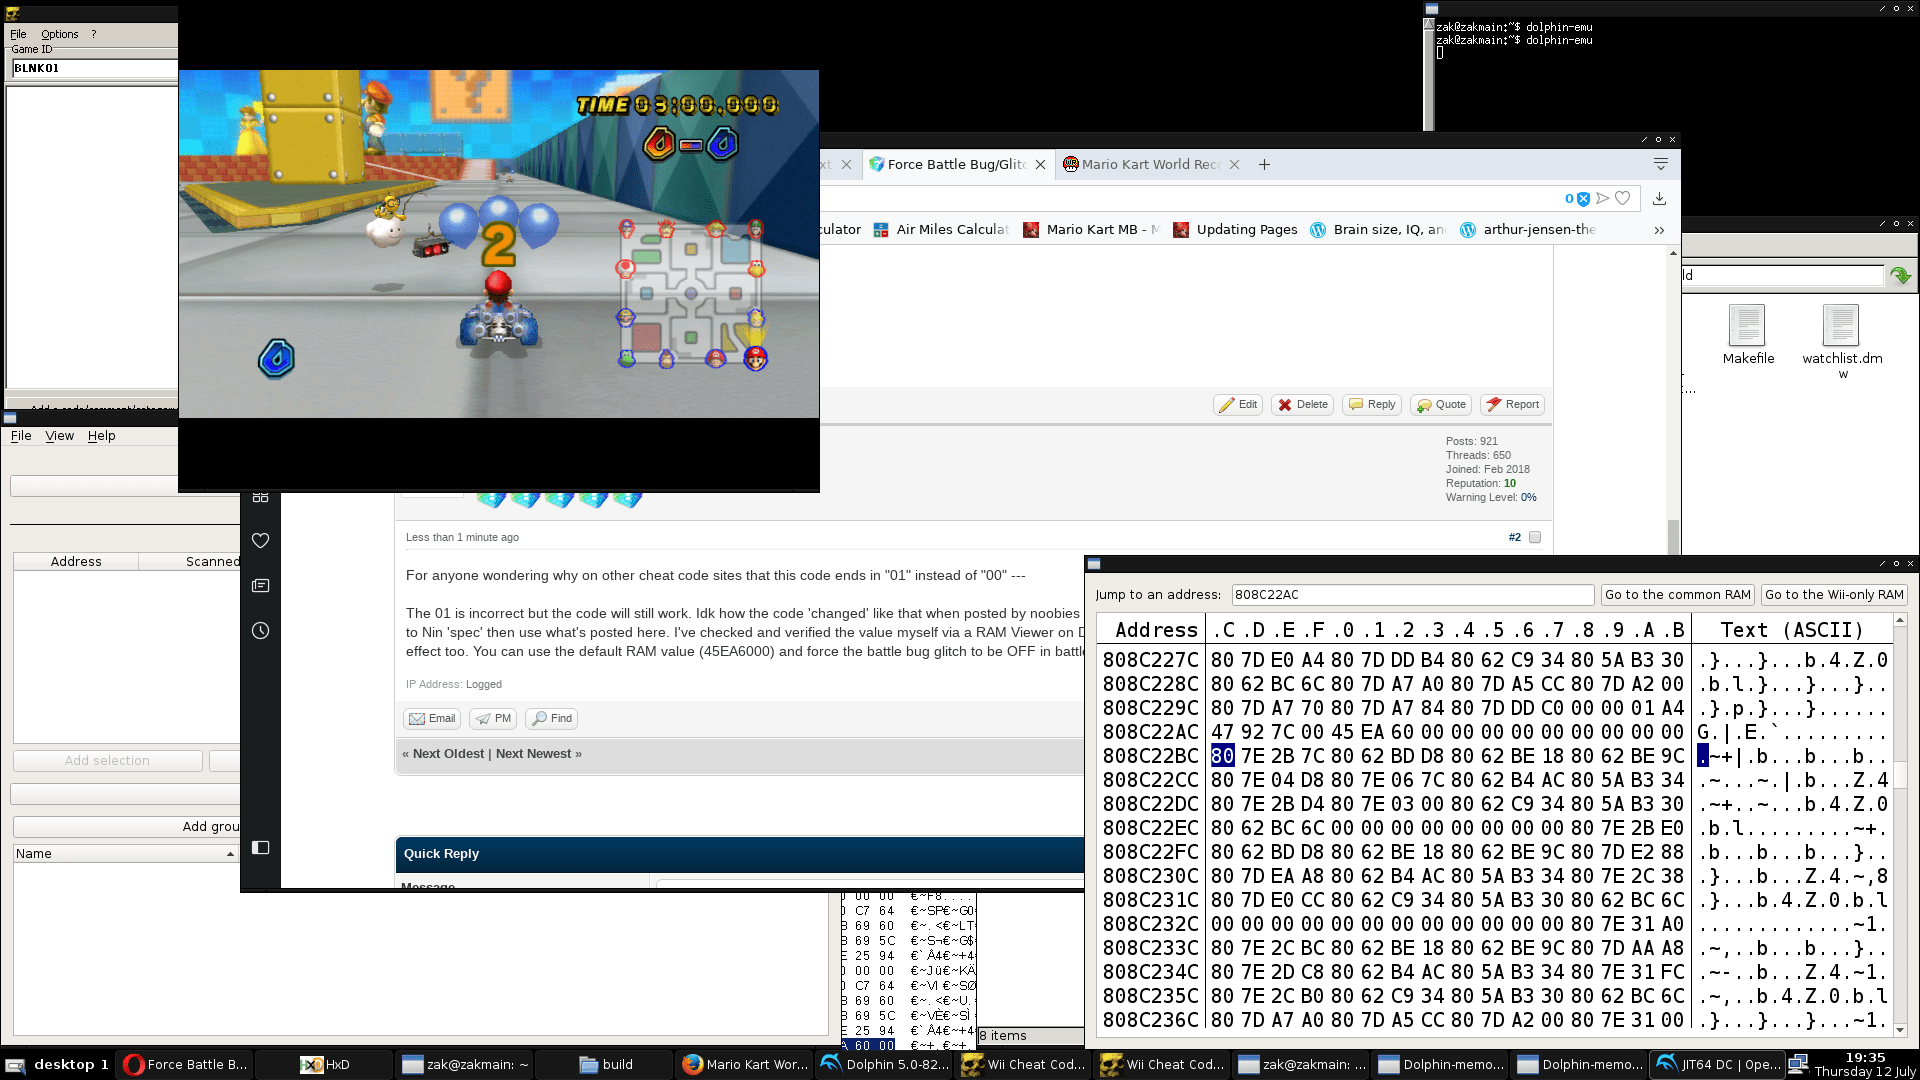Click the Edit post button
Image resolution: width=1920 pixels, height=1080 pixels.
pos(1238,405)
